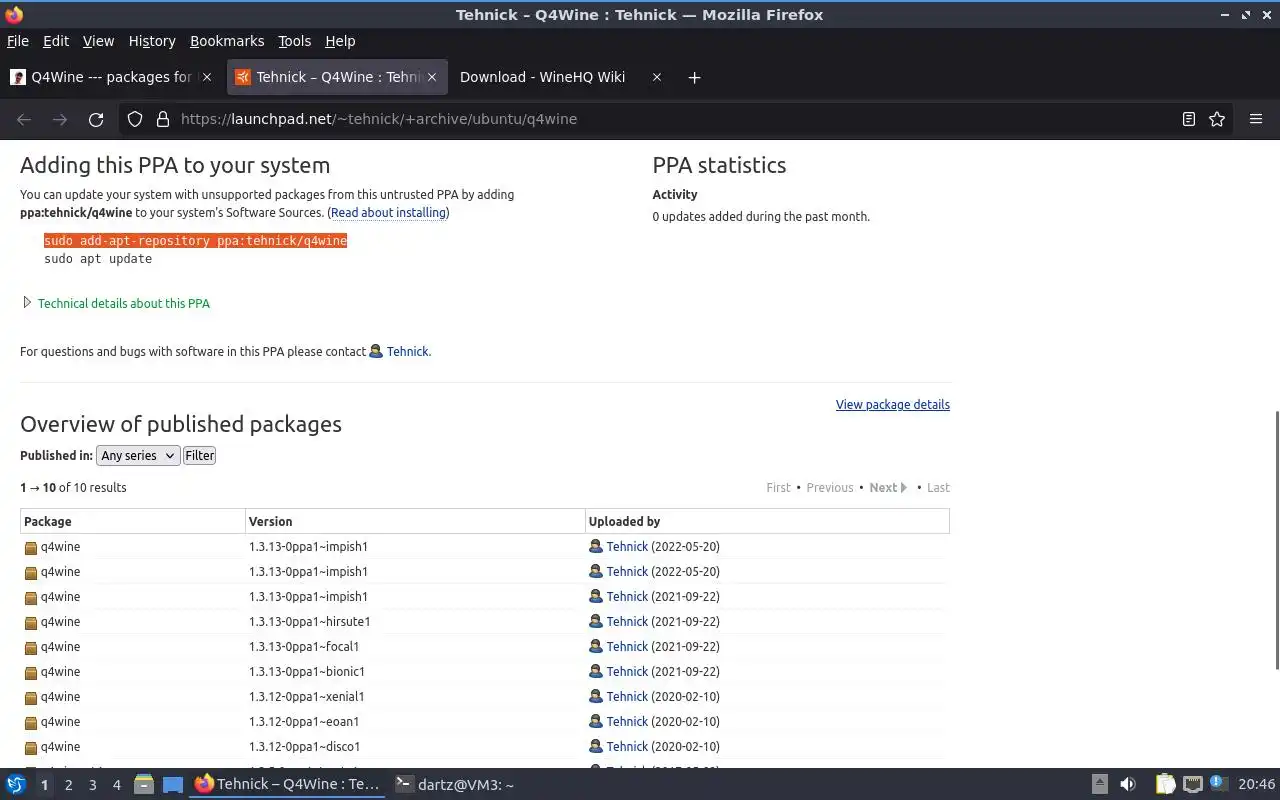The image size is (1280, 800).
Task: Click version 1.3.13-0ppa1~focal1 cell
Action: (304, 647)
